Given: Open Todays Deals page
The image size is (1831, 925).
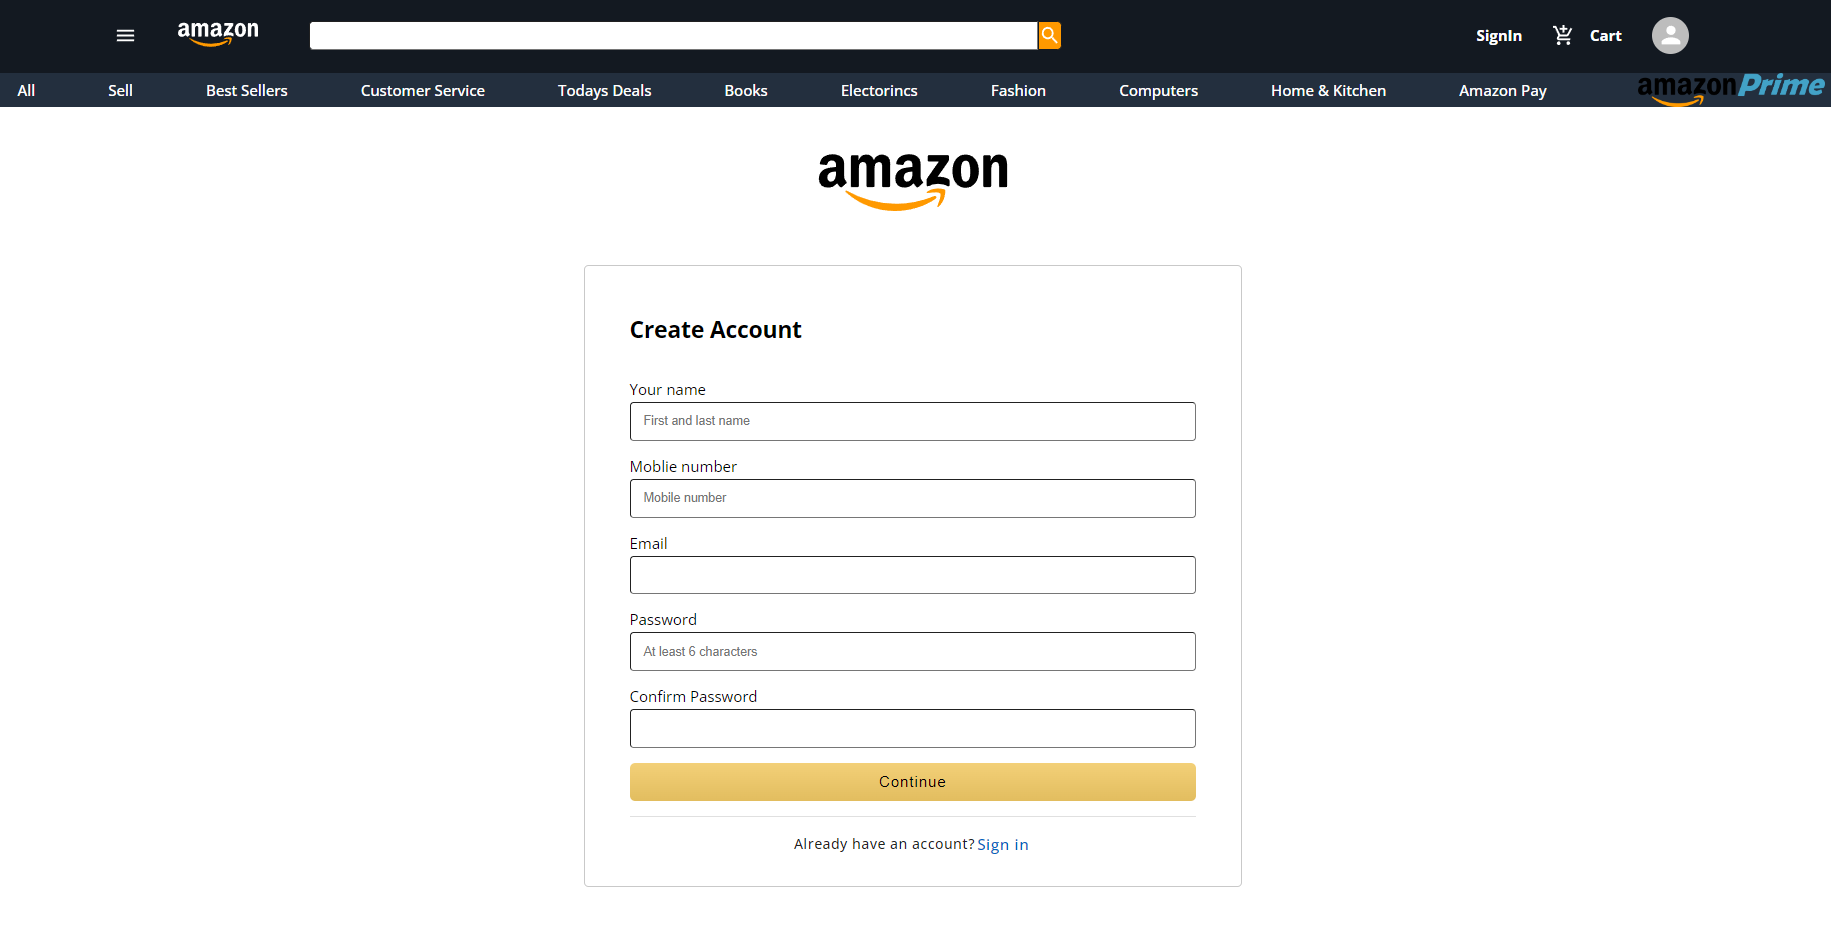Looking at the screenshot, I should pyautogui.click(x=604, y=90).
